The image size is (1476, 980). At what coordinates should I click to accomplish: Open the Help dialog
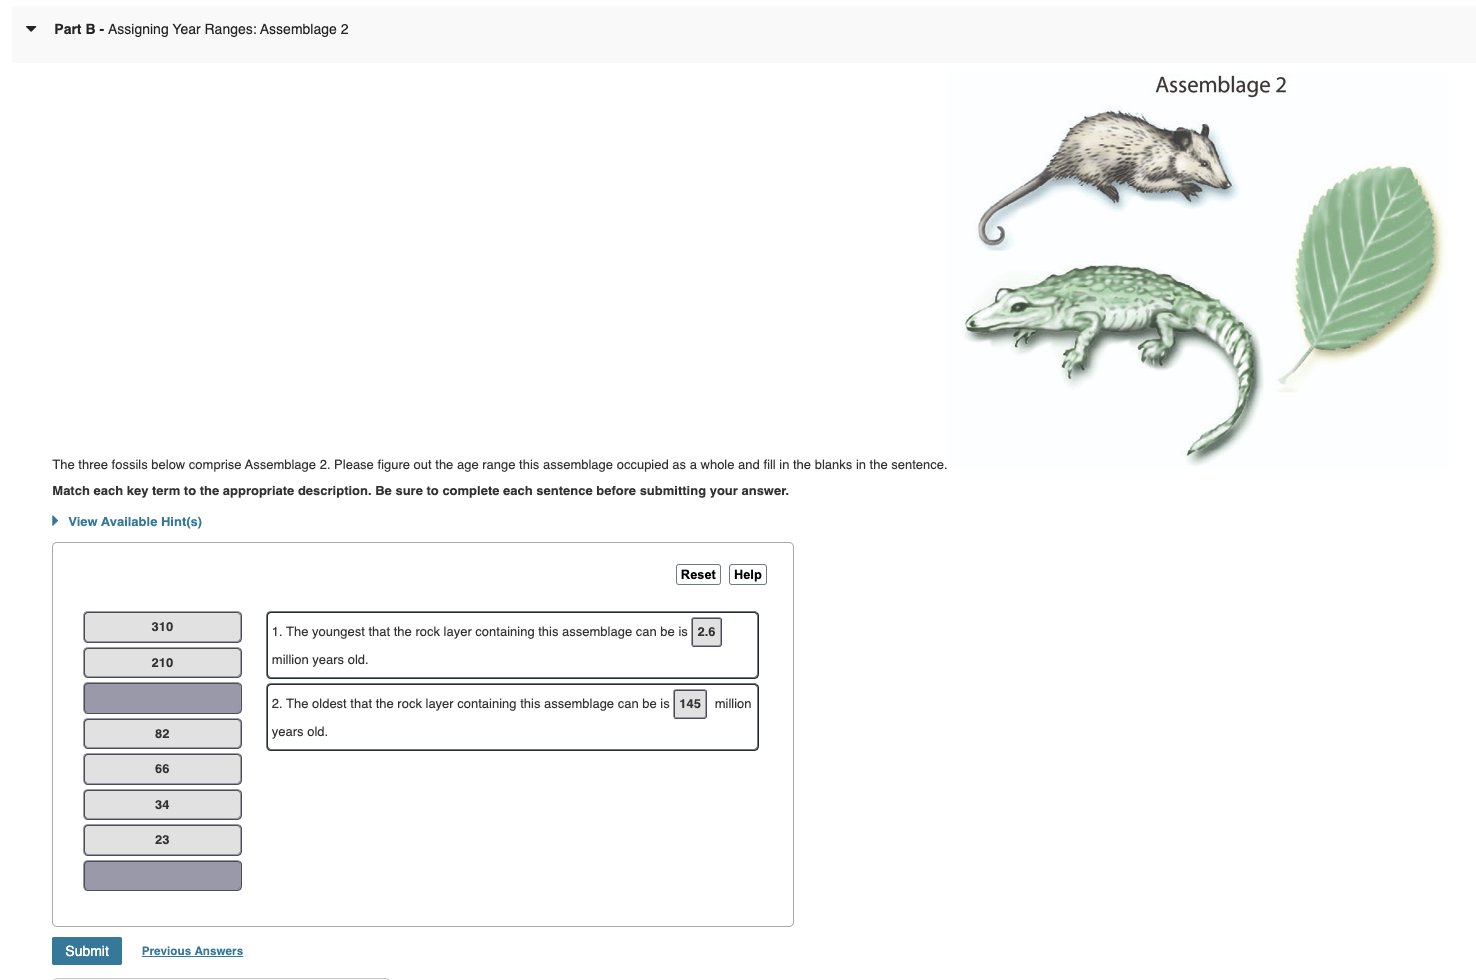[x=747, y=574]
